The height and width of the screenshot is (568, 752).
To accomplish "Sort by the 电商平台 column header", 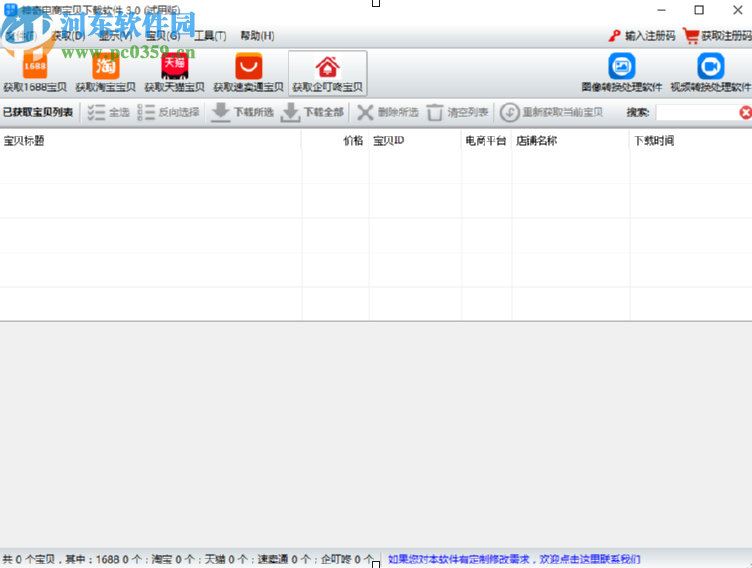I will point(486,141).
